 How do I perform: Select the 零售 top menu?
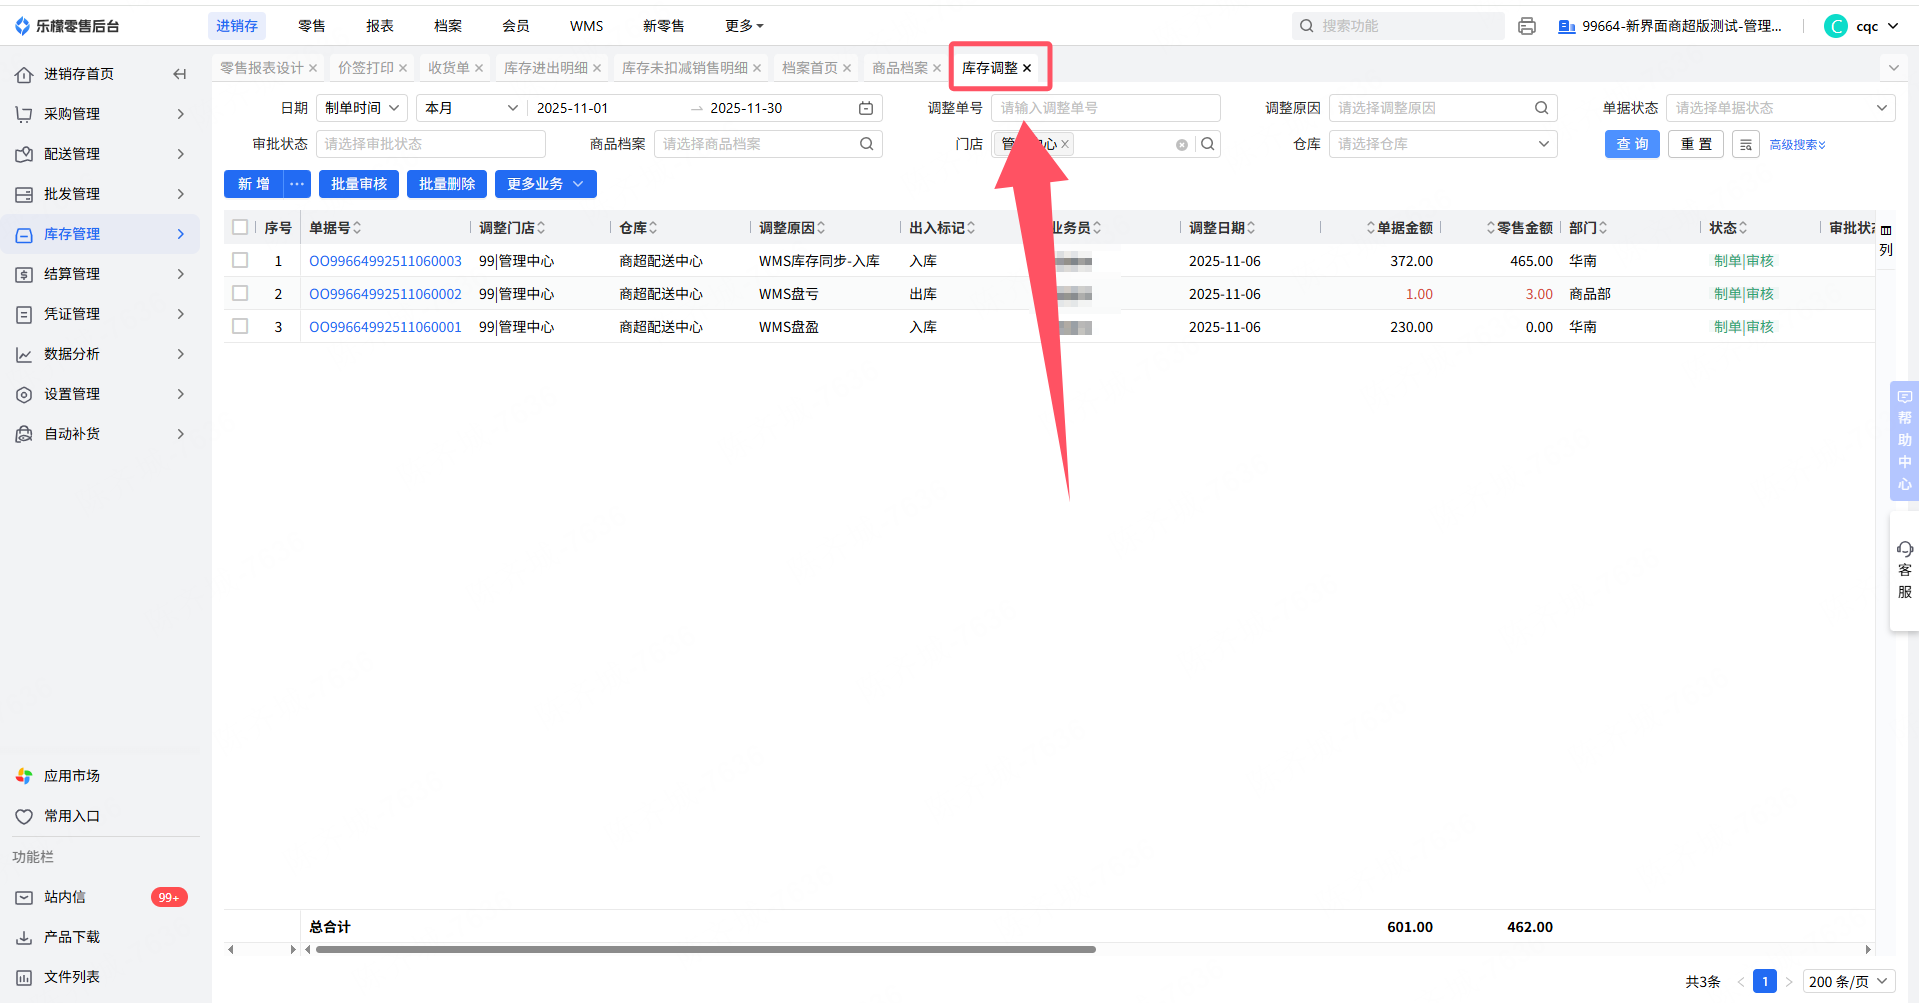tap(312, 26)
